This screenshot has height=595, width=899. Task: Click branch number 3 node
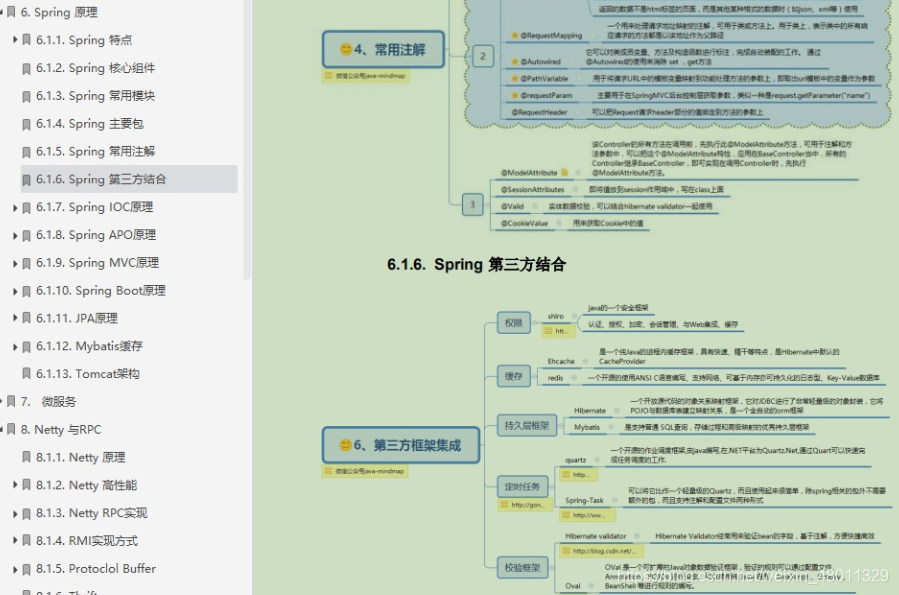(472, 204)
